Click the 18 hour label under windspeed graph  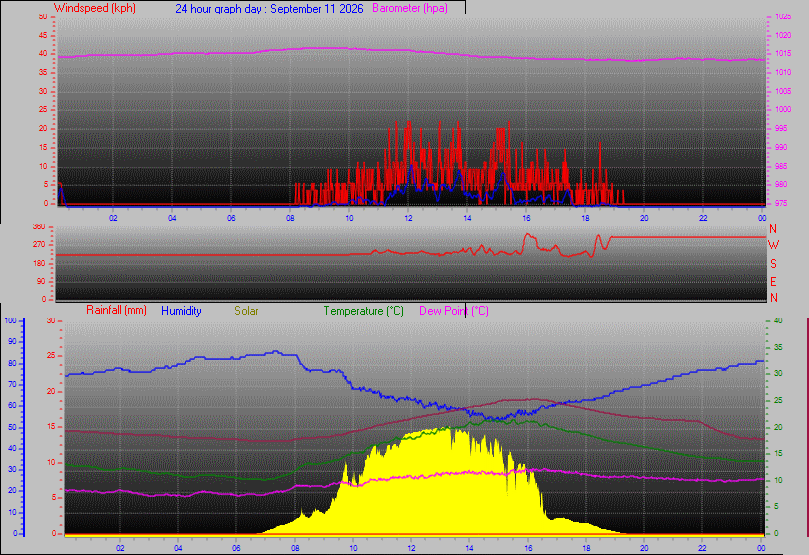585,218
